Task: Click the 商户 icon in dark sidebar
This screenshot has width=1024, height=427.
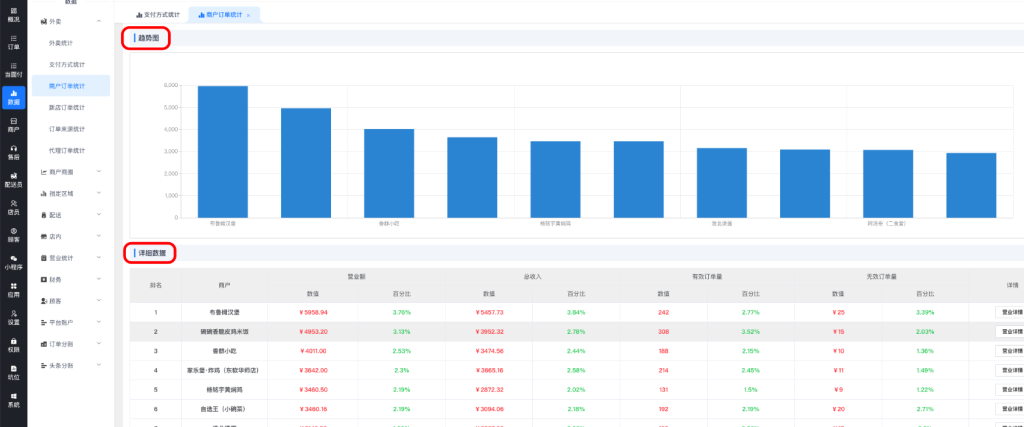Action: pyautogui.click(x=13, y=124)
